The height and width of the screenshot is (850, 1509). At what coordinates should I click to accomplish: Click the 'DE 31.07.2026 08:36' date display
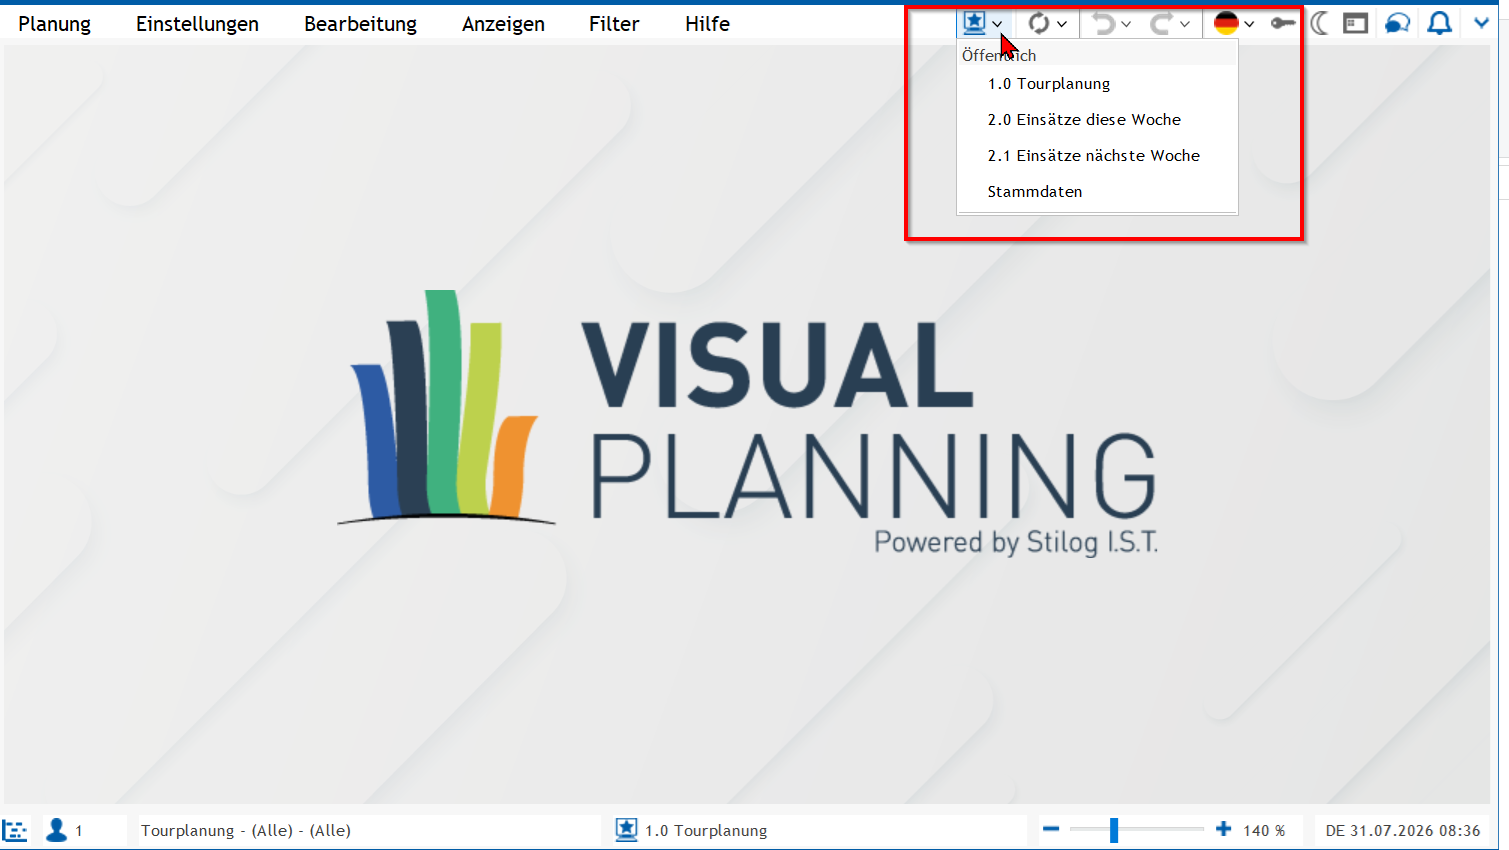click(x=1402, y=831)
